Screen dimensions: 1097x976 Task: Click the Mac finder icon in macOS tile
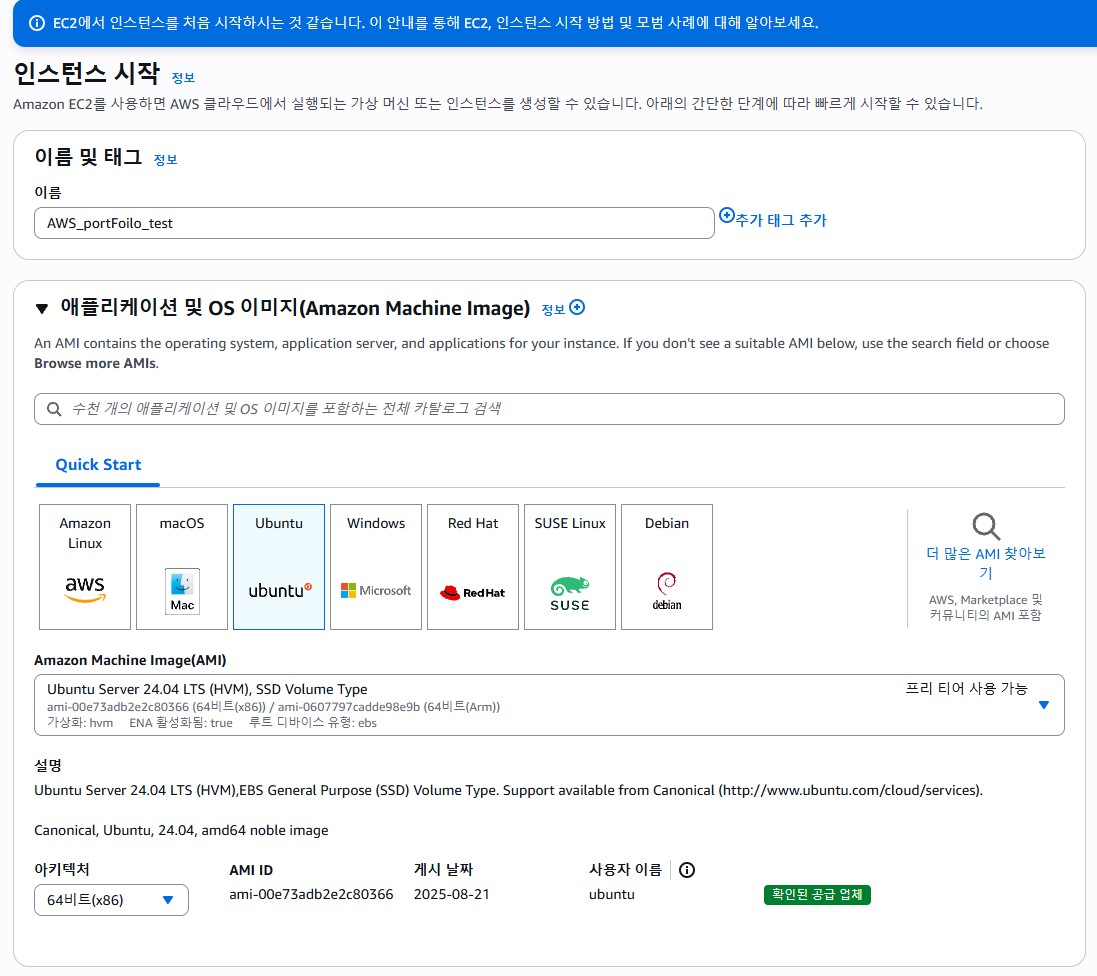pyautogui.click(x=182, y=591)
